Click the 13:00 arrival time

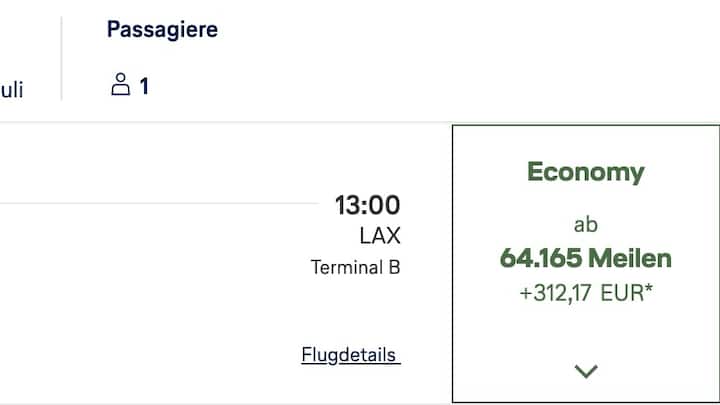[x=367, y=205]
